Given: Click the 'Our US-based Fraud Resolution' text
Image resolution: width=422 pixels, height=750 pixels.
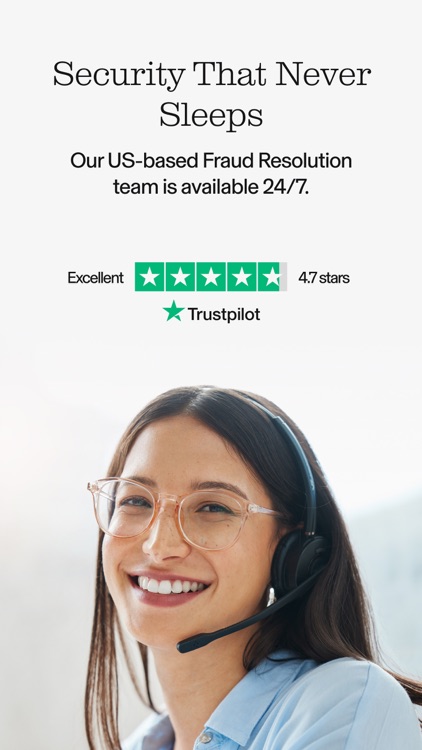Looking at the screenshot, I should coord(211,161).
